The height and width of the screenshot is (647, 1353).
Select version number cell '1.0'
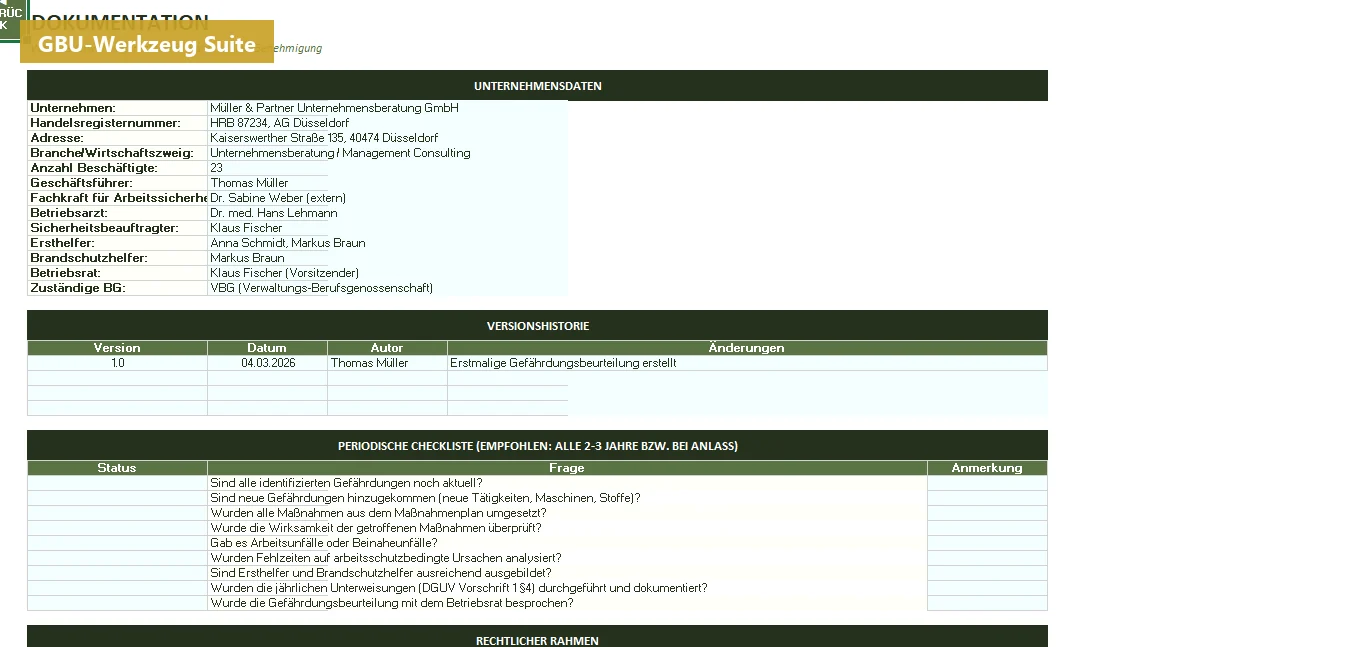pyautogui.click(x=118, y=363)
